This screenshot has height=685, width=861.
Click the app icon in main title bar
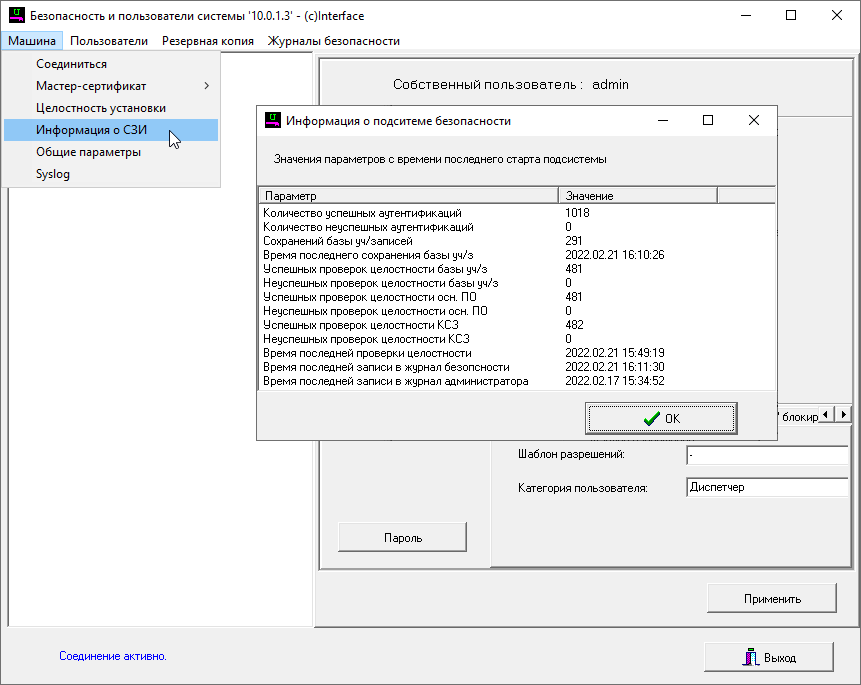pyautogui.click(x=16, y=16)
